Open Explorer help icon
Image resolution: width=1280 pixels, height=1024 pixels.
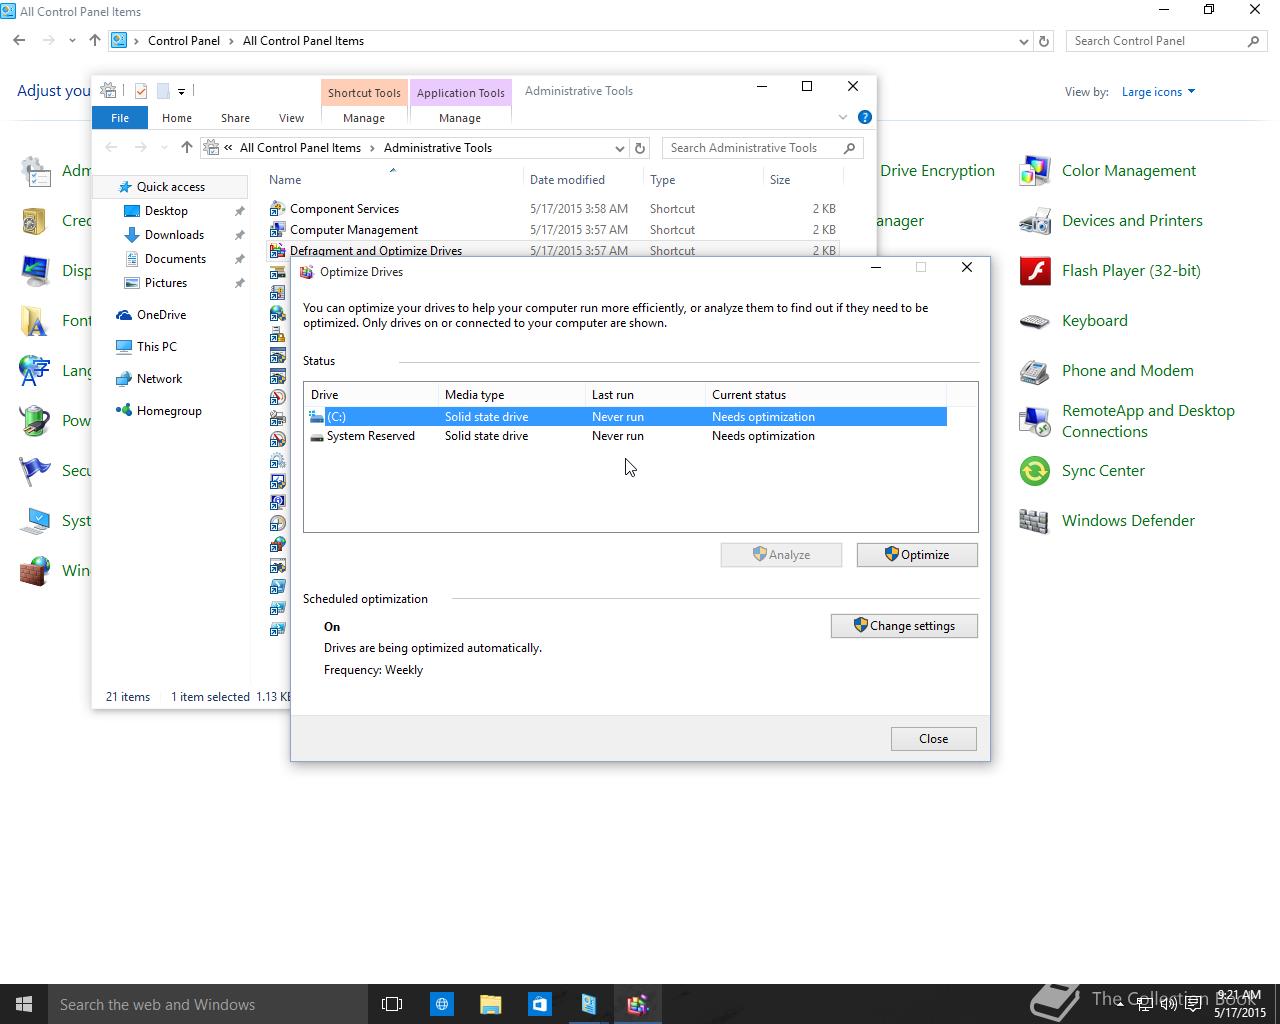coord(865,117)
